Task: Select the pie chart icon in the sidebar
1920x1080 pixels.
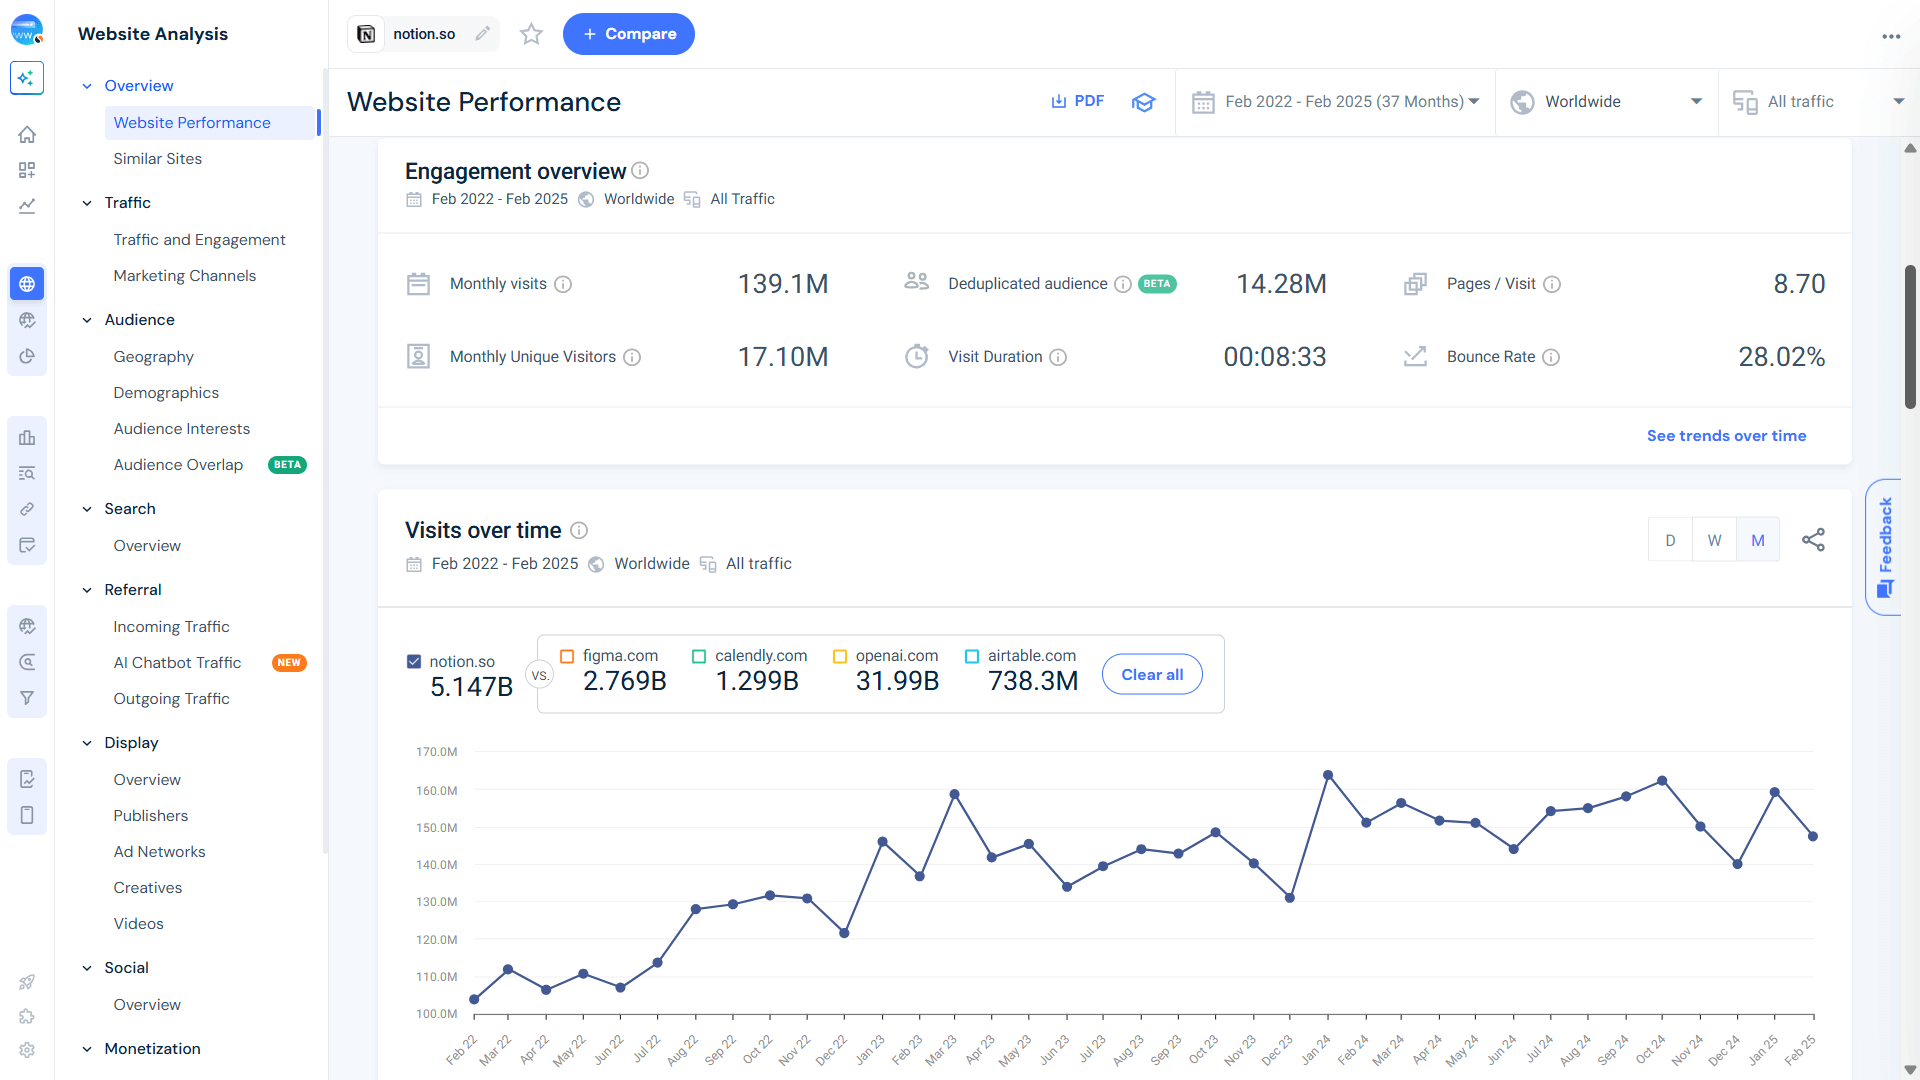Action: pos(27,355)
